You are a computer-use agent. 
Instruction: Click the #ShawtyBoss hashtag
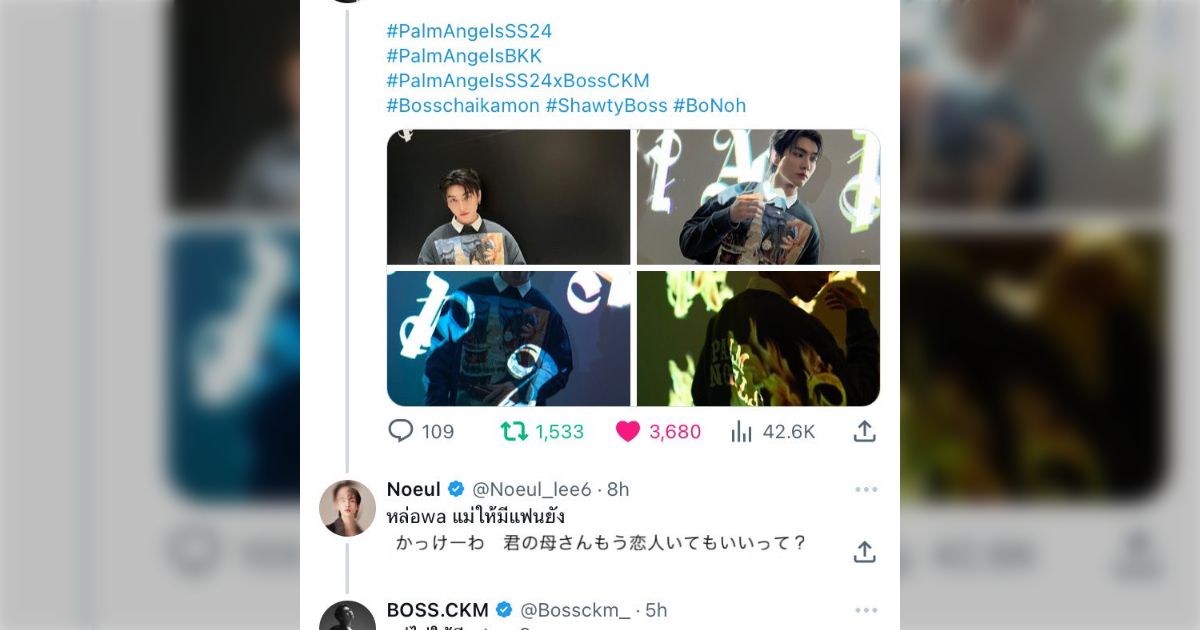coord(606,106)
